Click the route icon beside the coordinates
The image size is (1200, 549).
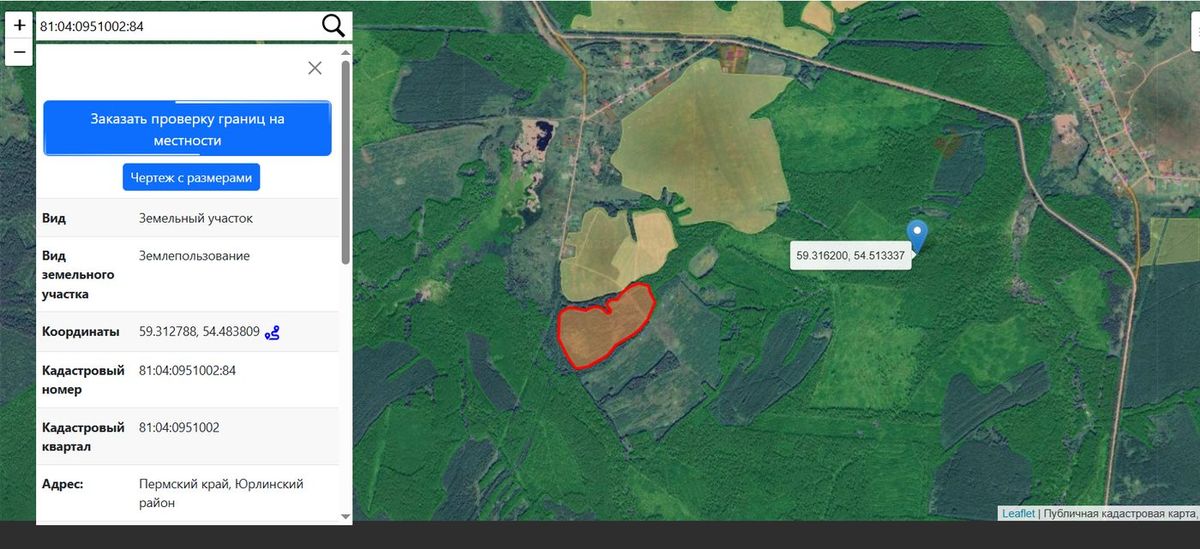(x=272, y=333)
